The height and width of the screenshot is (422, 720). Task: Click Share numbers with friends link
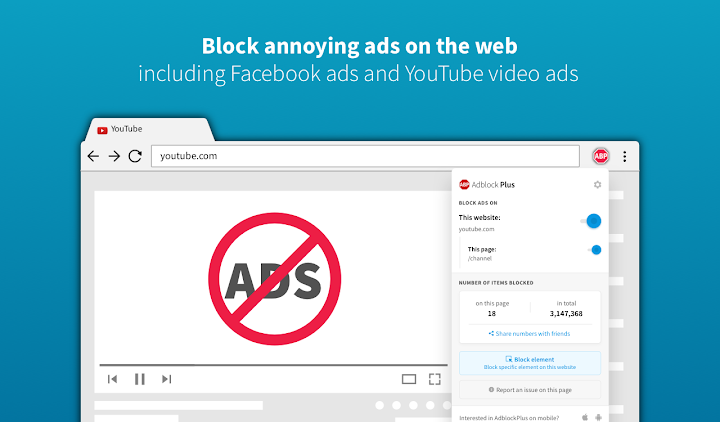(x=529, y=333)
